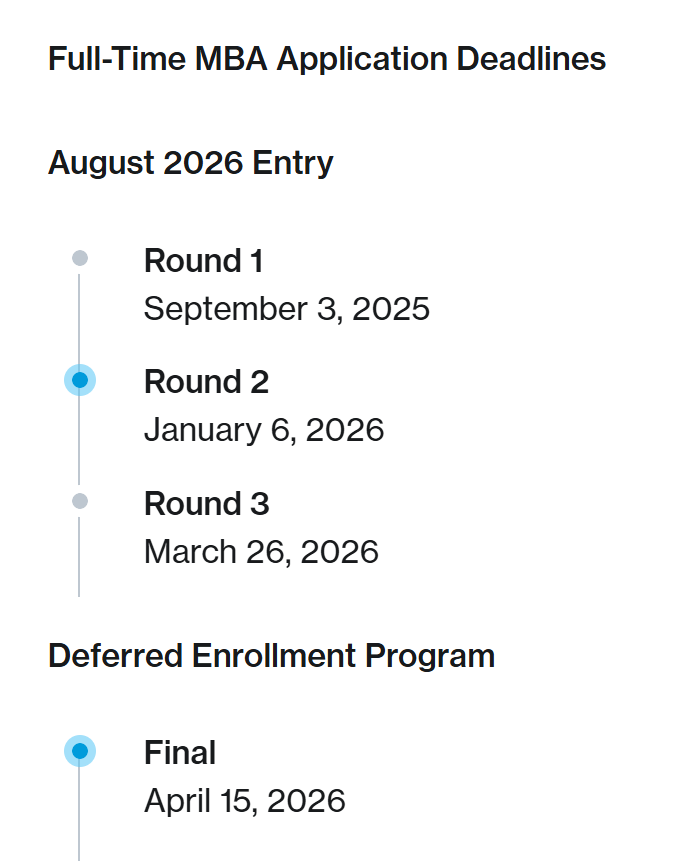691x868 pixels.
Task: Select the 'Round 2' label
Action: (x=206, y=382)
